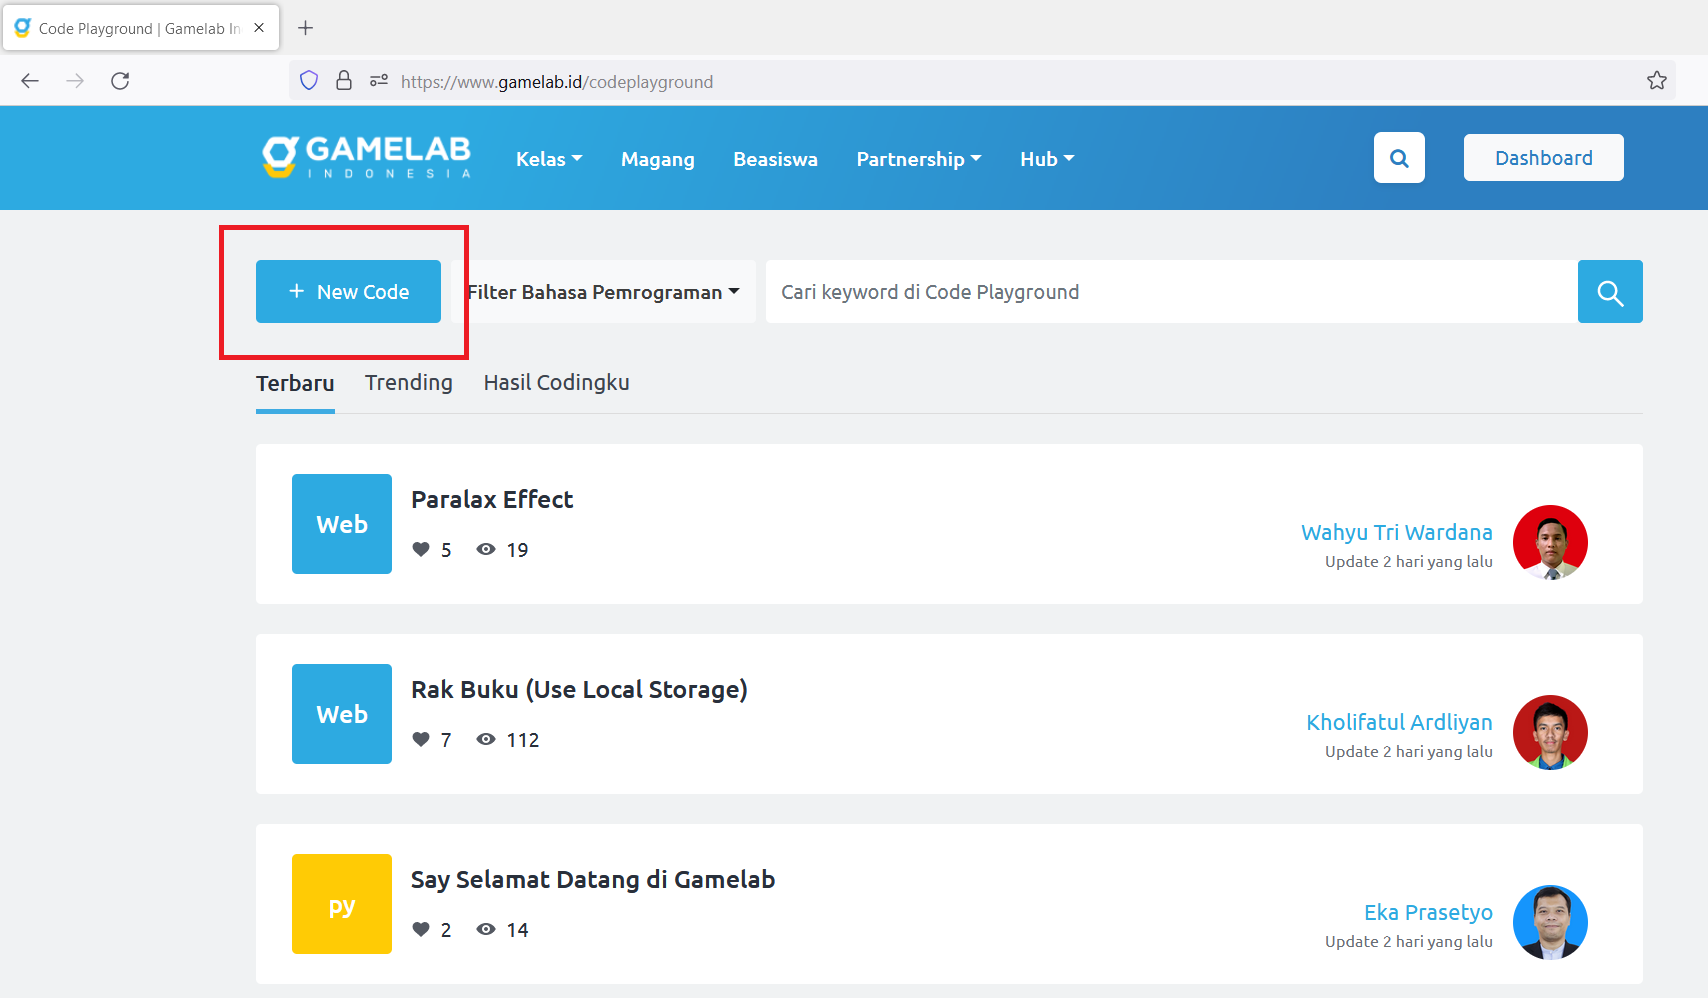Click the blue search magnifier beside keyword field
The height and width of the screenshot is (998, 1708).
1609,292
